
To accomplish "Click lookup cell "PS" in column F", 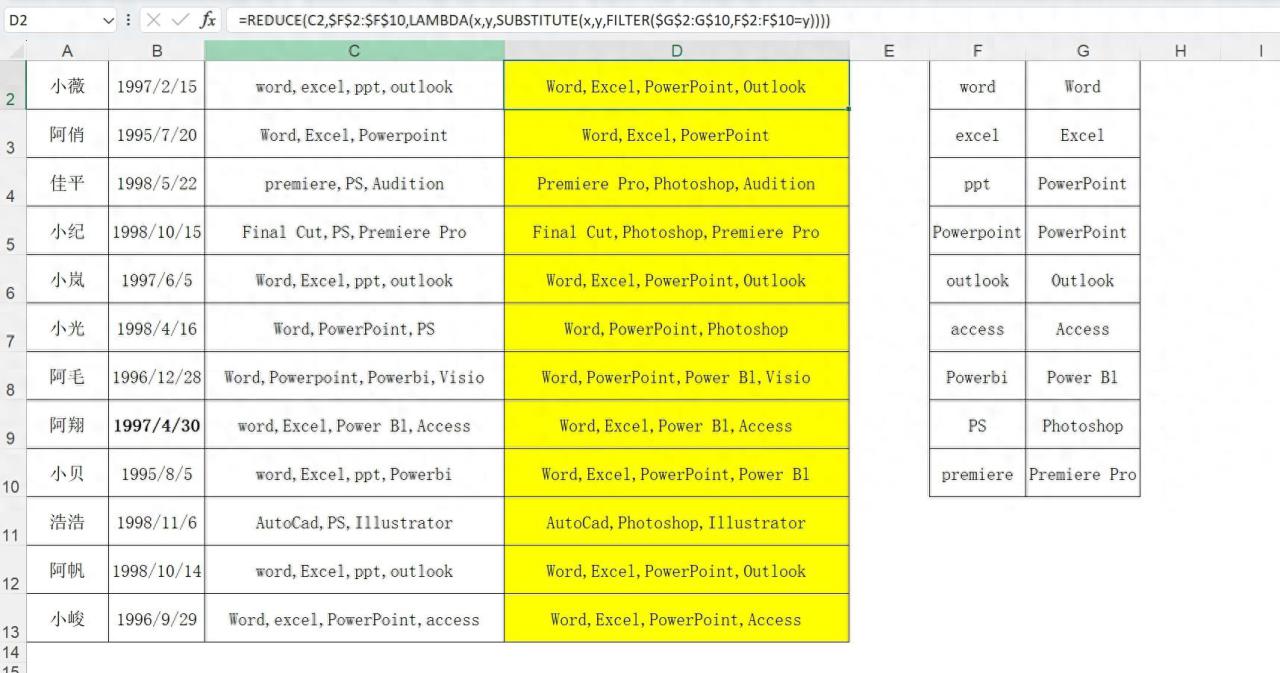I will pos(977,426).
